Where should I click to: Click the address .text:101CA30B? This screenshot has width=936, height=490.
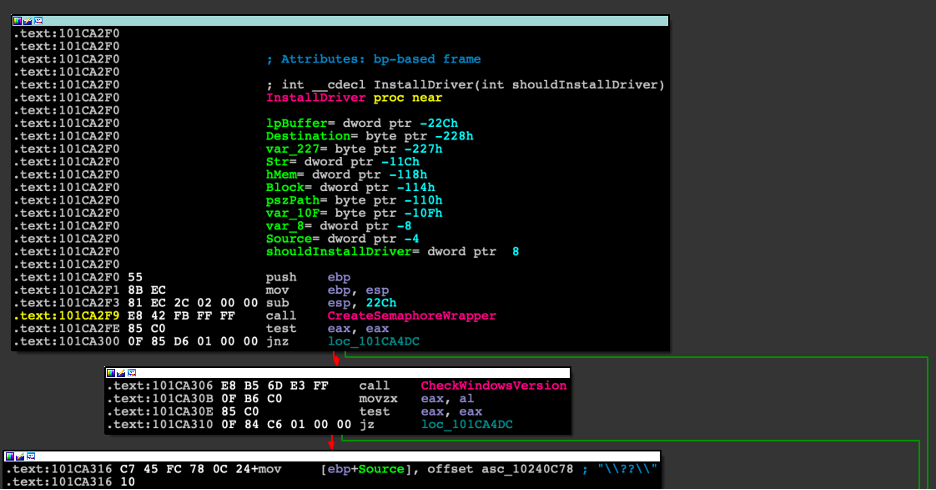tap(159, 399)
